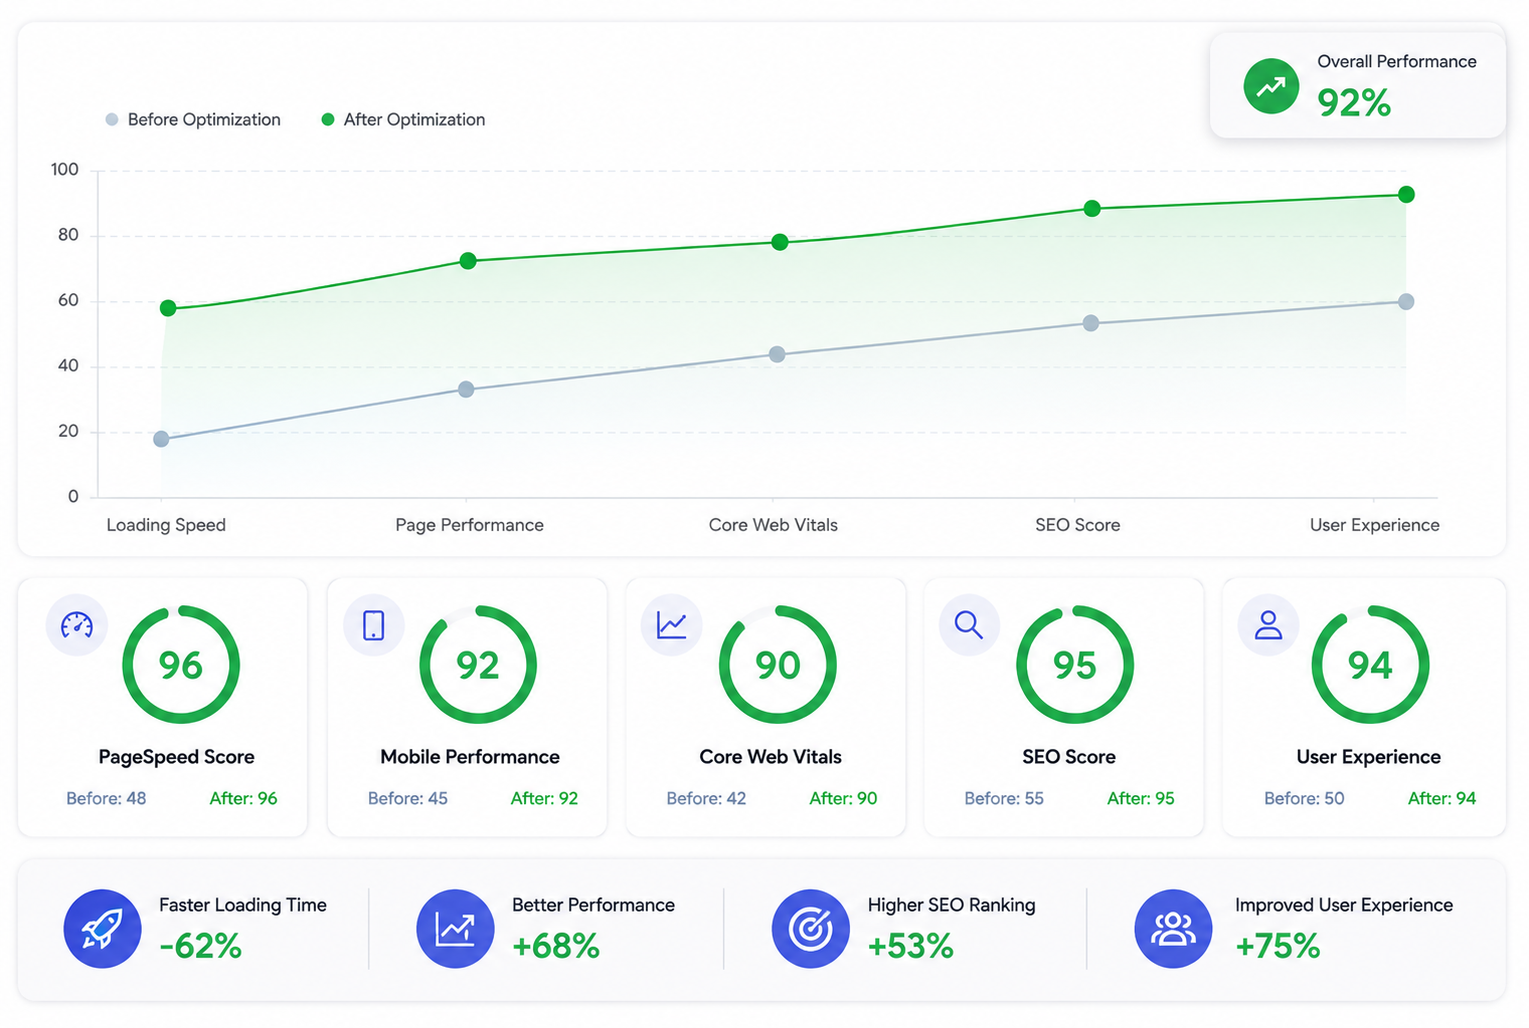Select the green SEO Score data point
Image resolution: width=1529 pixels, height=1028 pixels.
click(x=1092, y=208)
